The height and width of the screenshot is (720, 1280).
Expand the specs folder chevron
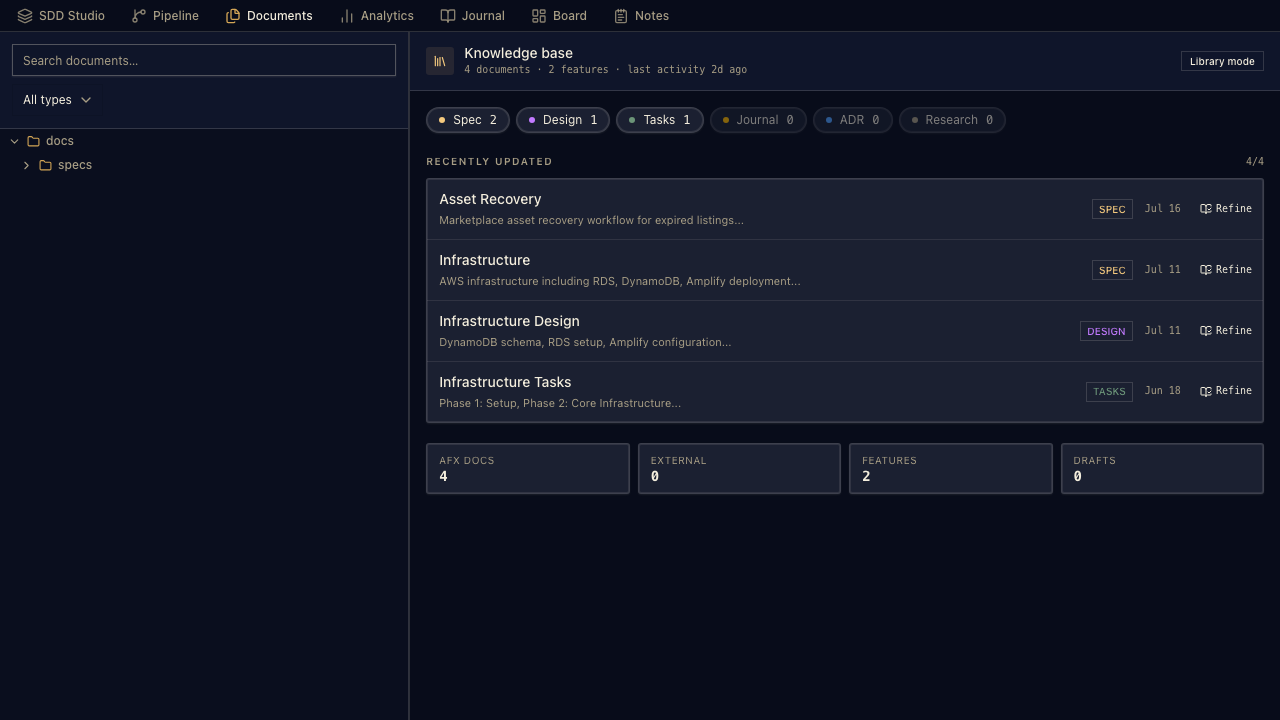tap(26, 165)
